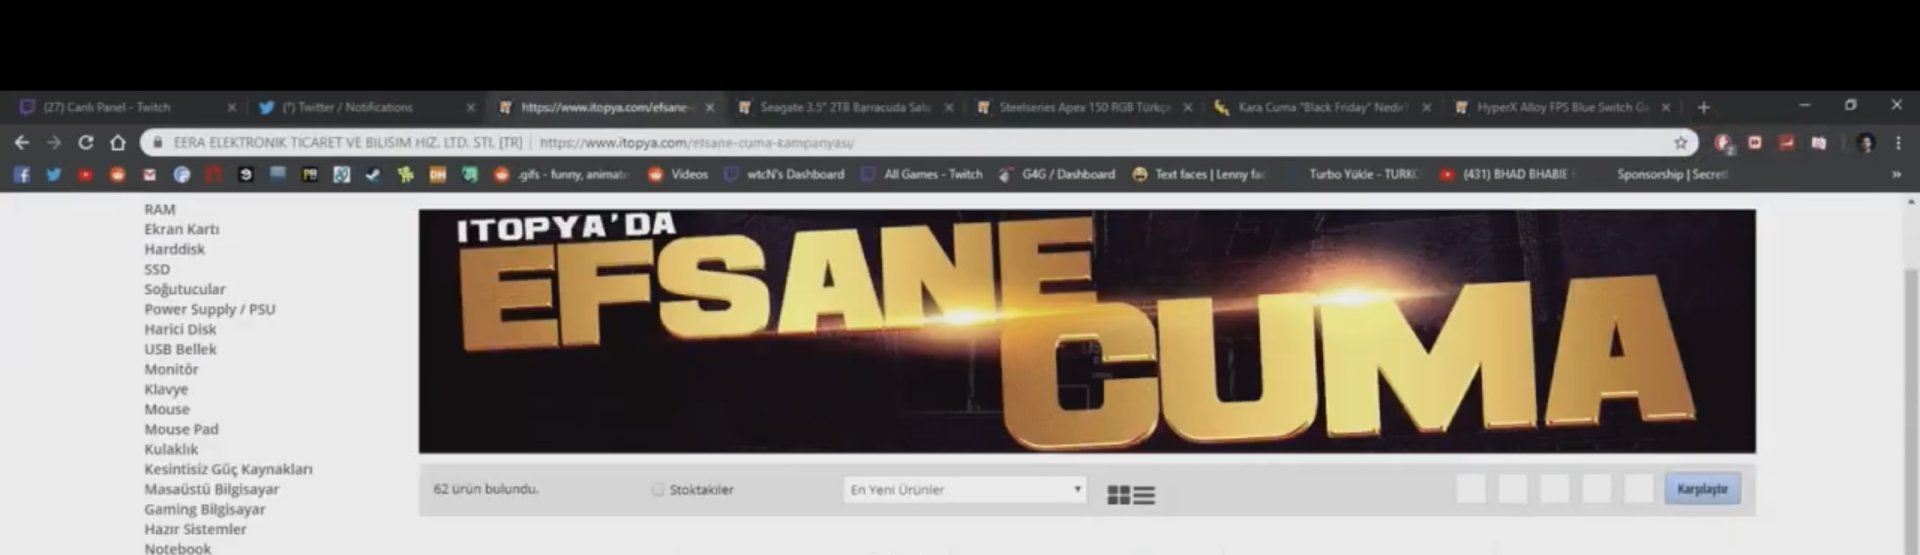Close the Twitter Notifications tab
Screen dimensions: 1920x555
point(471,107)
